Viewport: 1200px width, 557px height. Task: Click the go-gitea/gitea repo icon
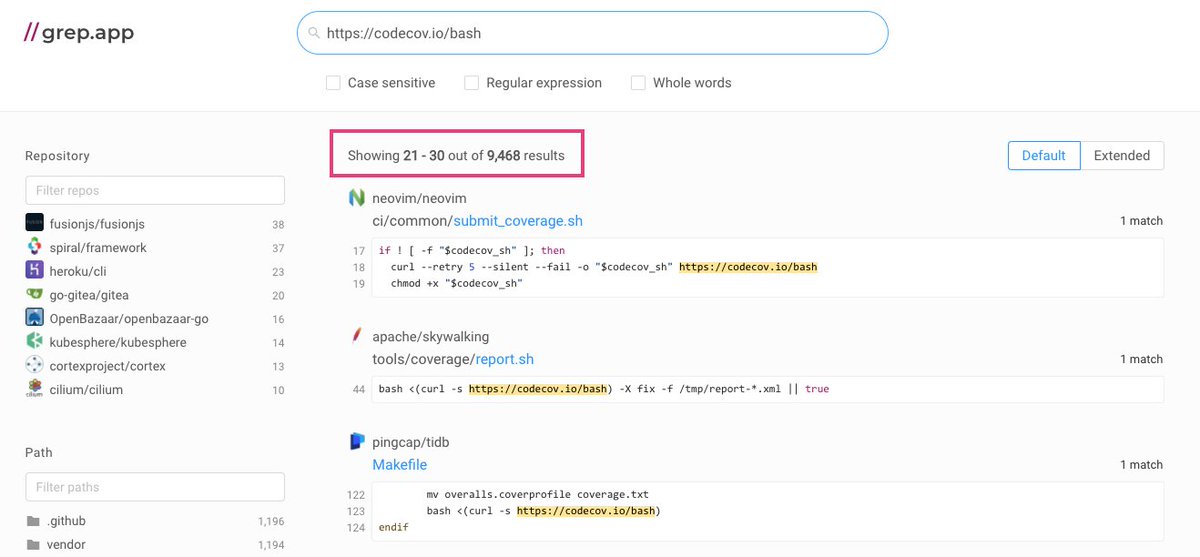[34, 295]
